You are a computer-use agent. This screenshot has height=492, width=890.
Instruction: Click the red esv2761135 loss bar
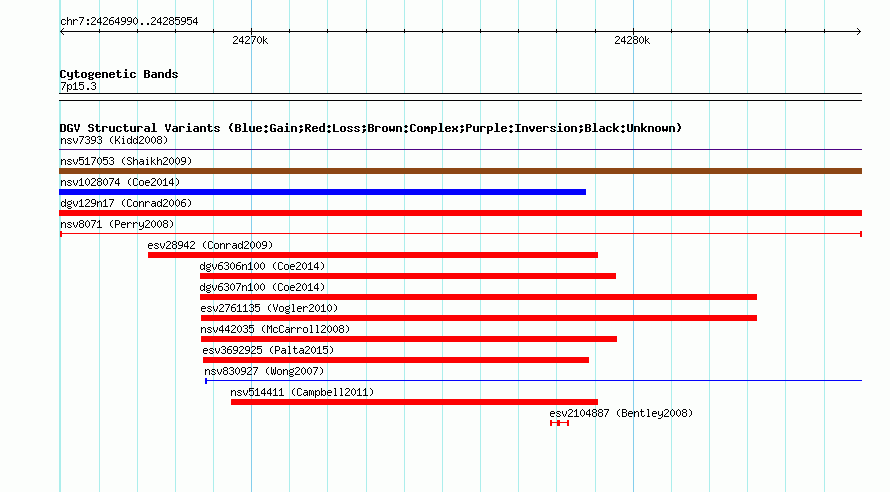coord(478,318)
